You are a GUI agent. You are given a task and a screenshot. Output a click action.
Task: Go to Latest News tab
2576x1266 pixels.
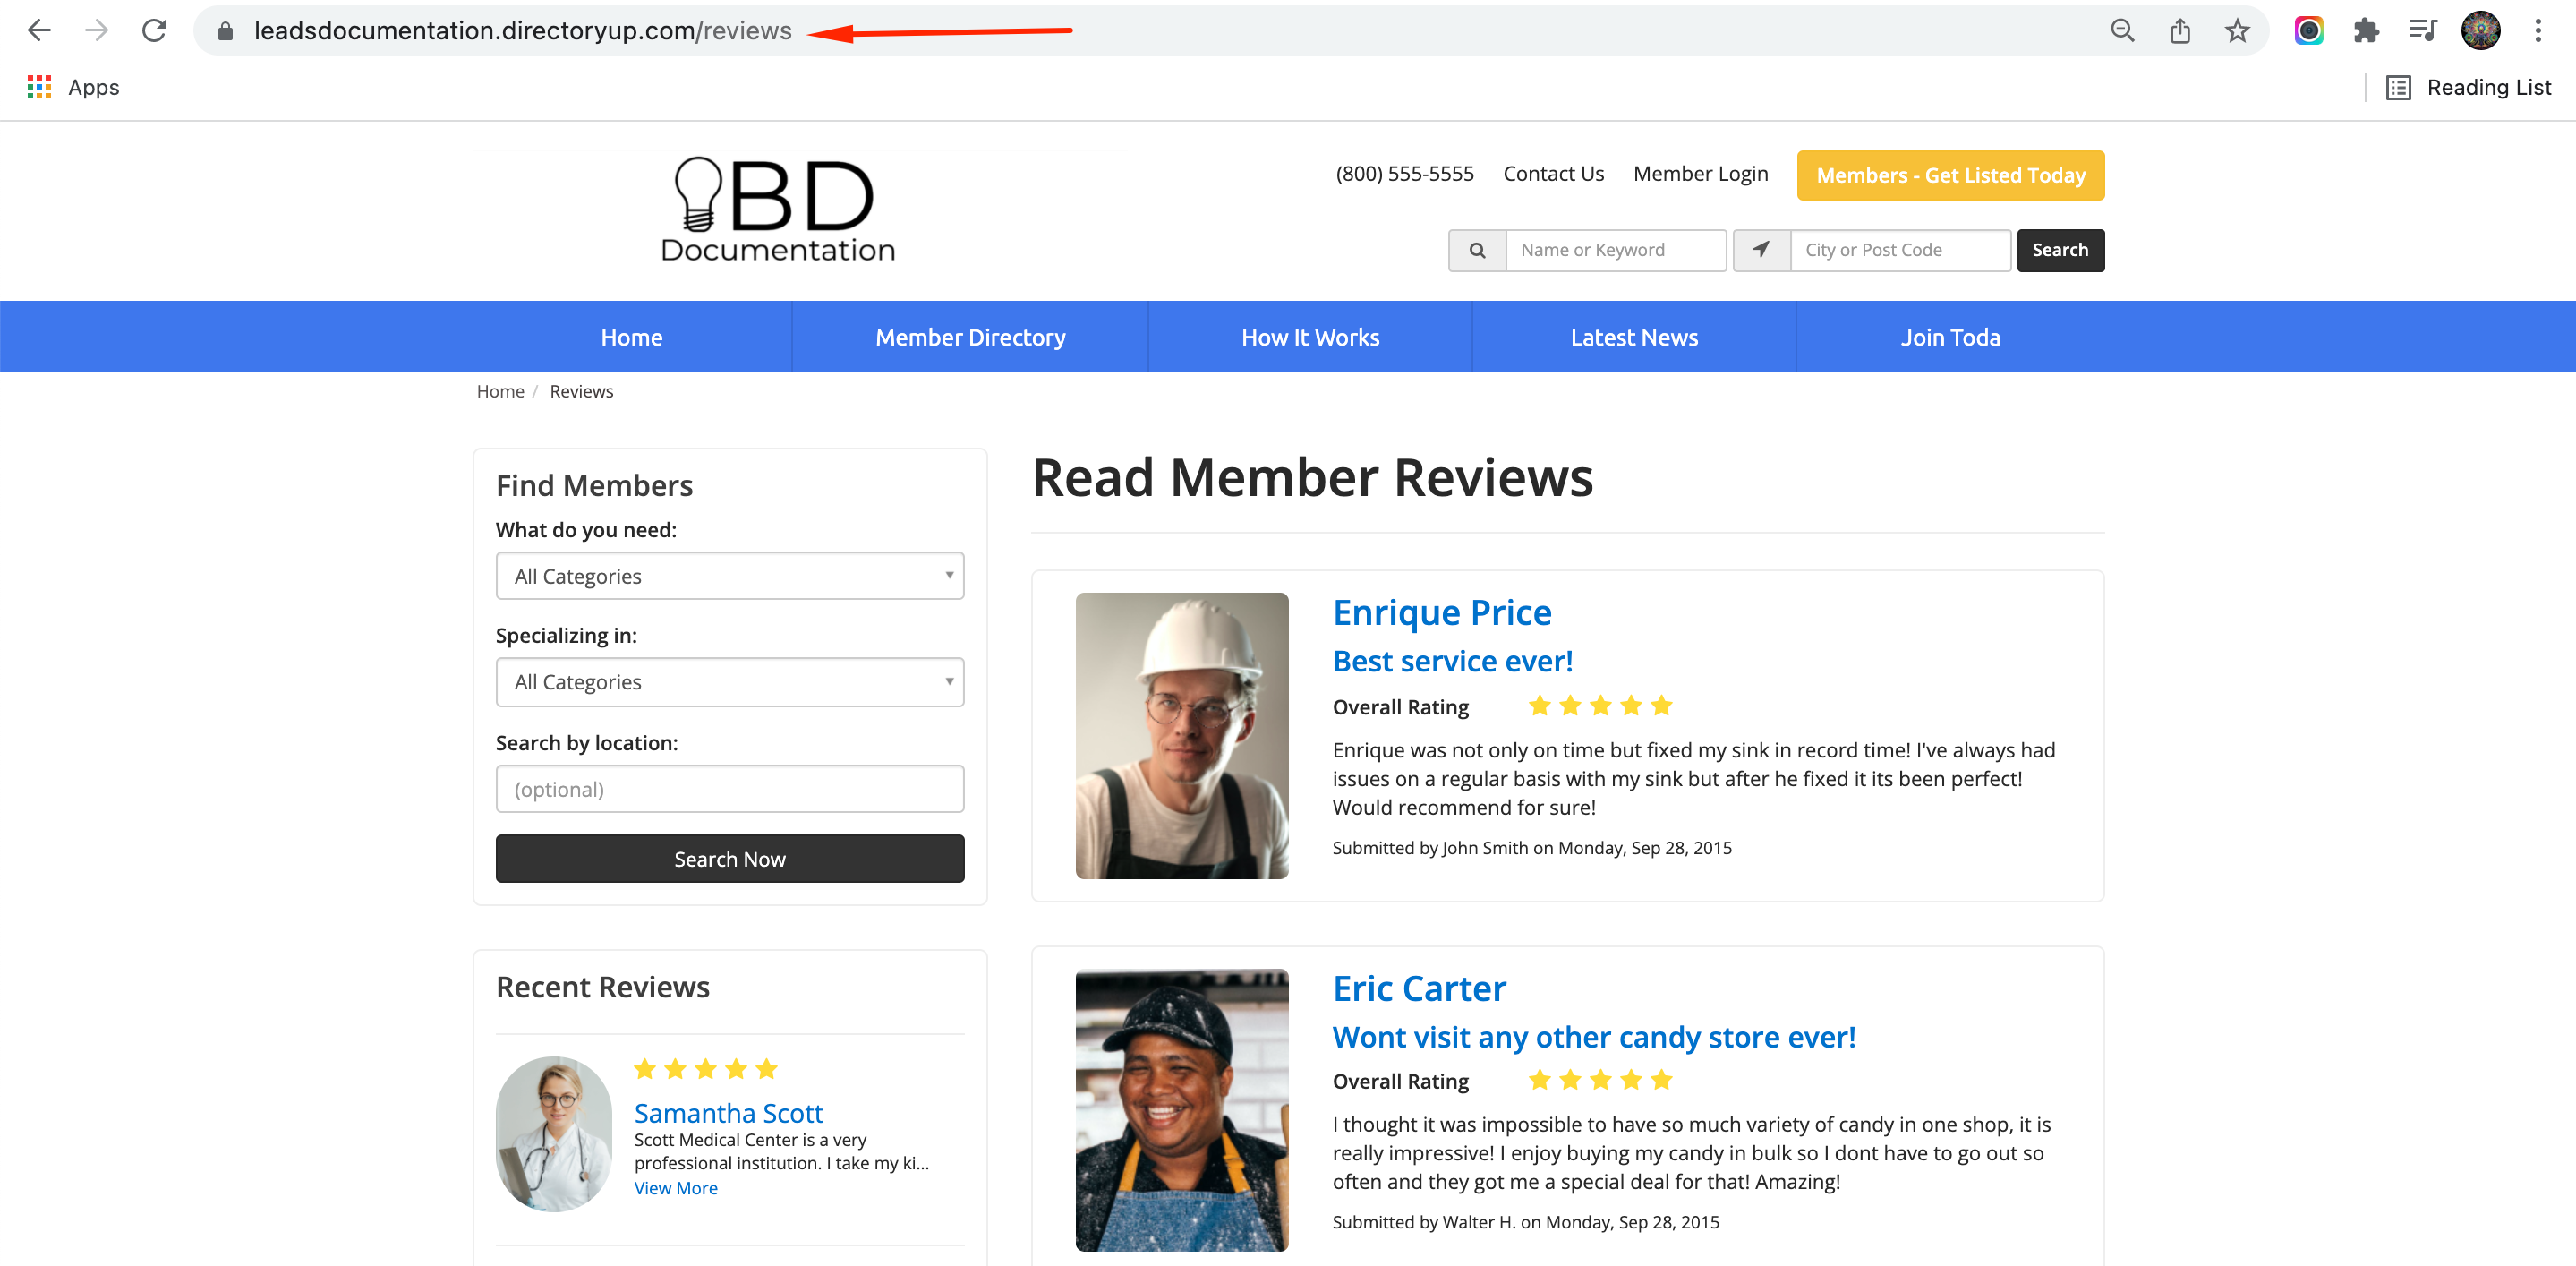click(x=1633, y=337)
